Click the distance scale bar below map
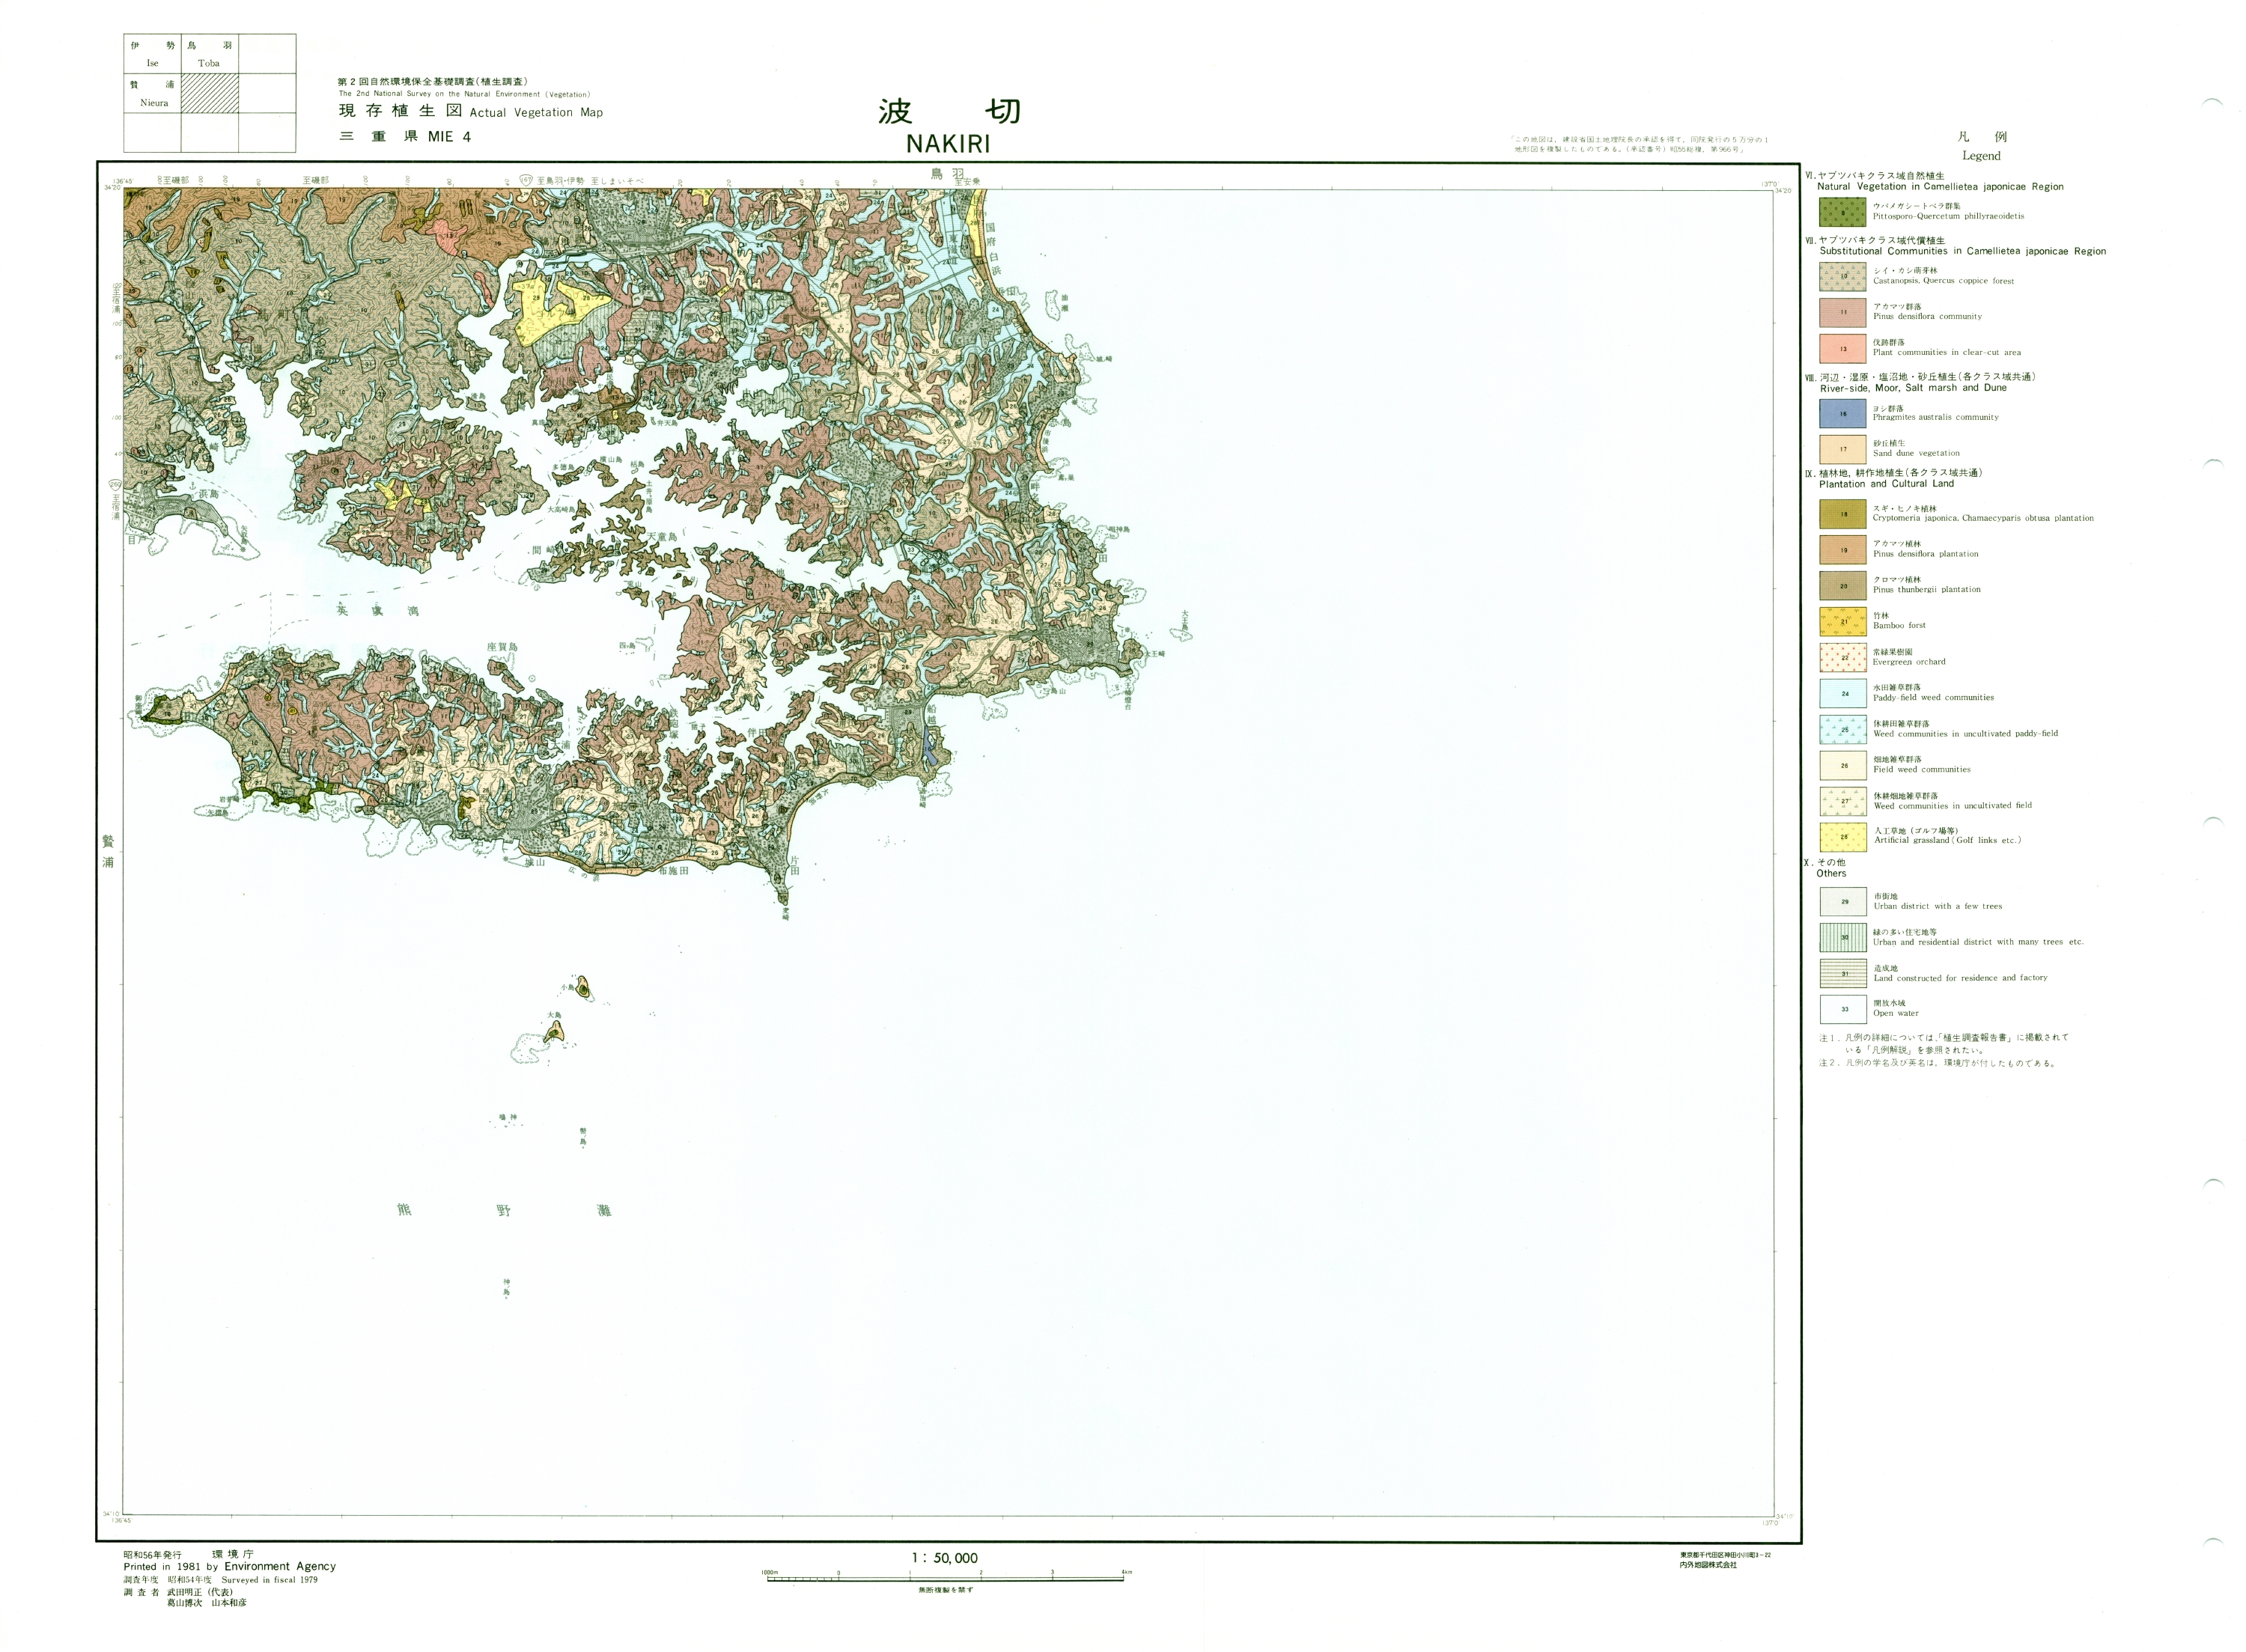The width and height of the screenshot is (2246, 1652). (x=946, y=1578)
